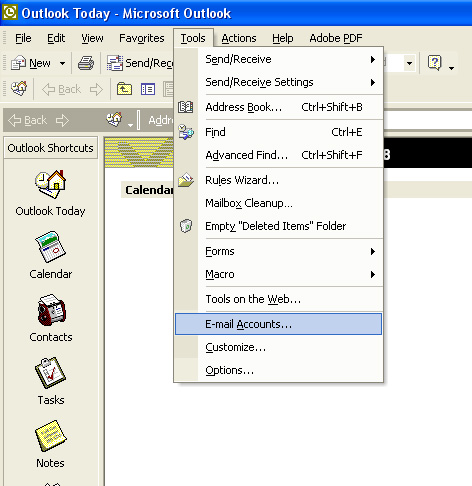The image size is (472, 486).
Task: Open the Contacts shortcut icon
Action: point(51,310)
